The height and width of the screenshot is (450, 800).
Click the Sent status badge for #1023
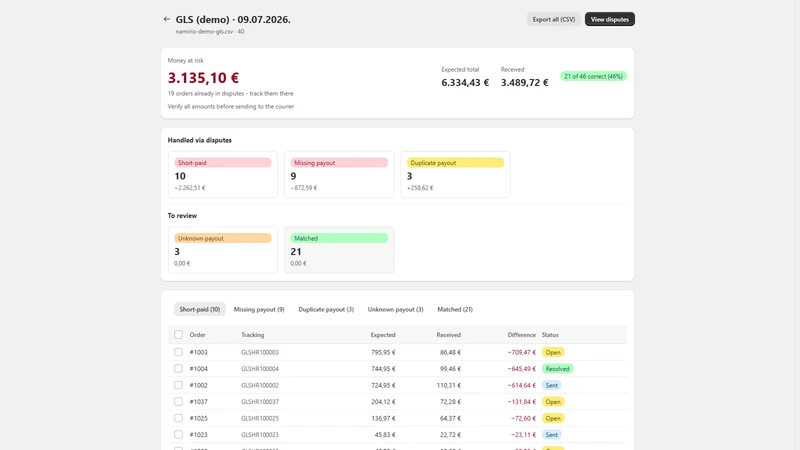552,435
